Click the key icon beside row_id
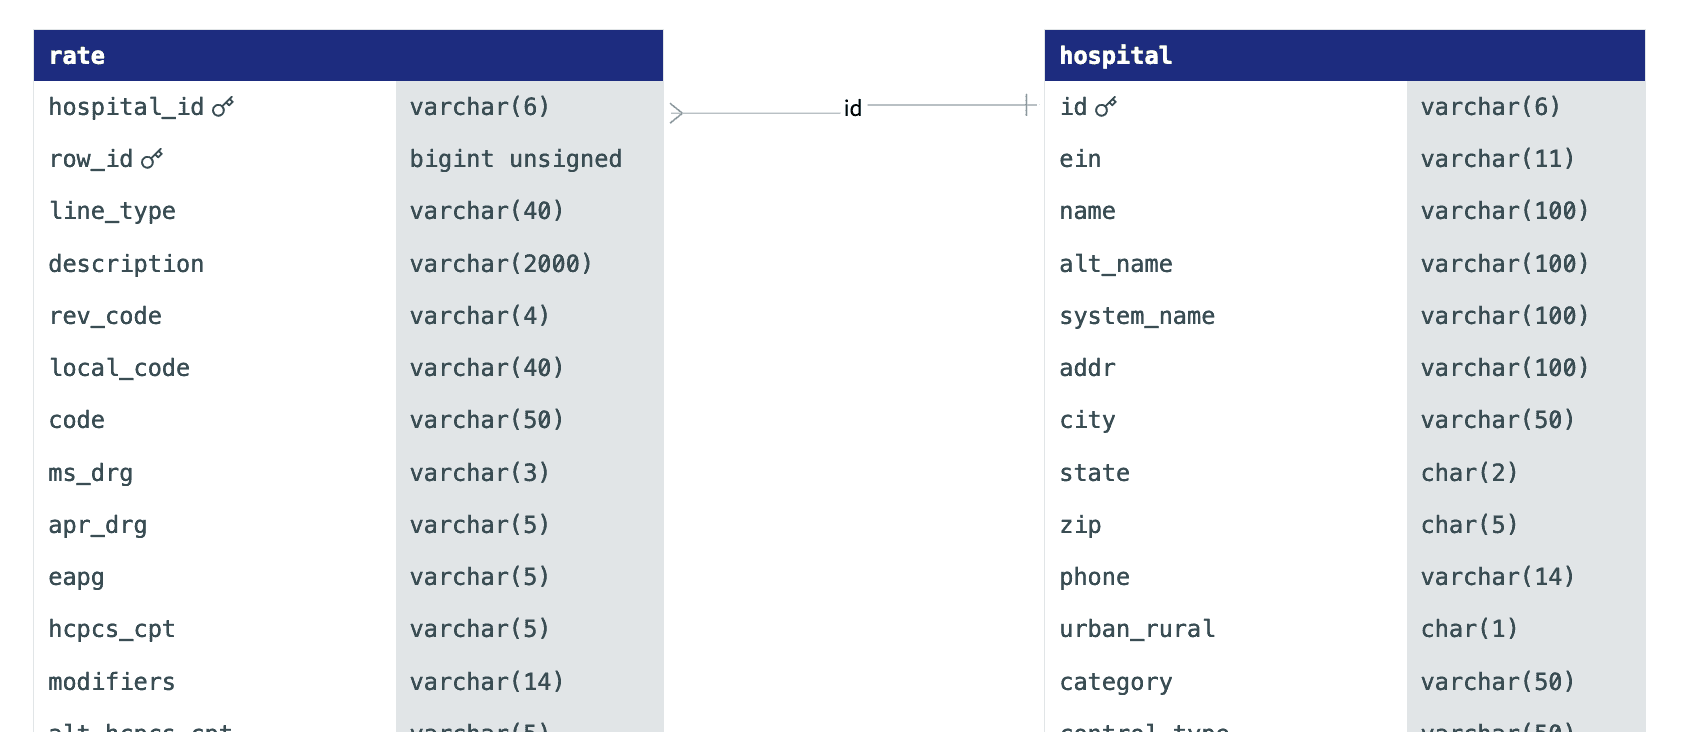 click(152, 158)
